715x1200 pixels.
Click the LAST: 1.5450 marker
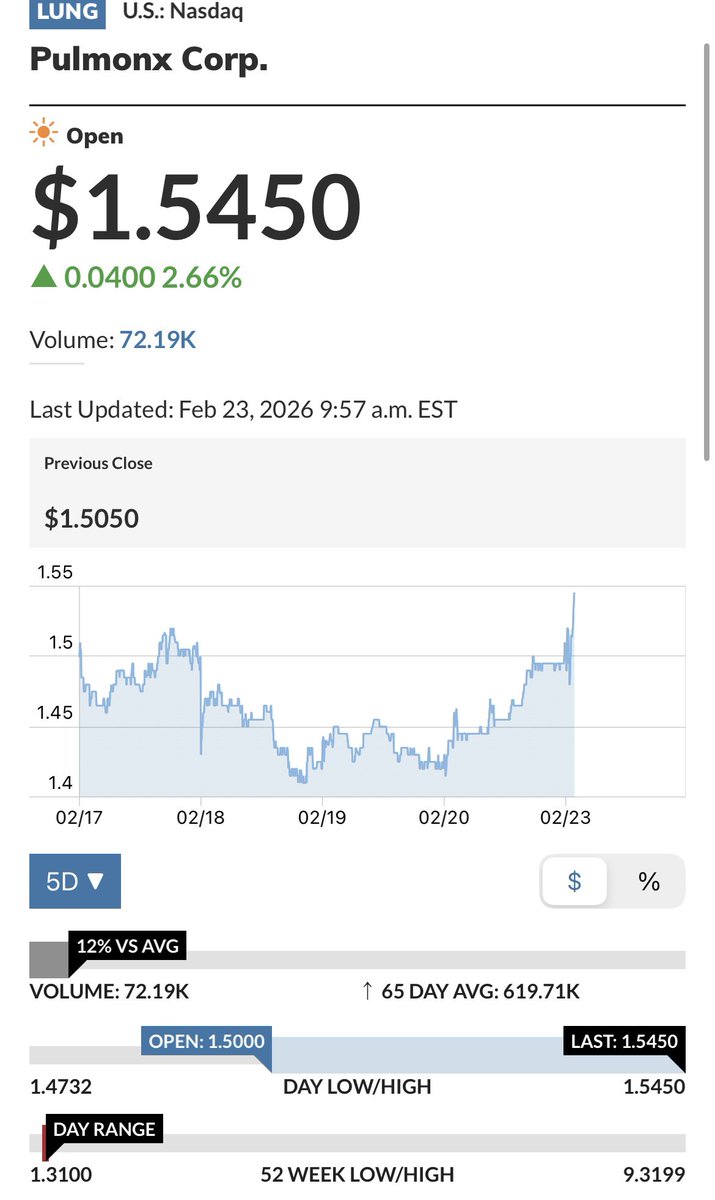(x=625, y=1041)
